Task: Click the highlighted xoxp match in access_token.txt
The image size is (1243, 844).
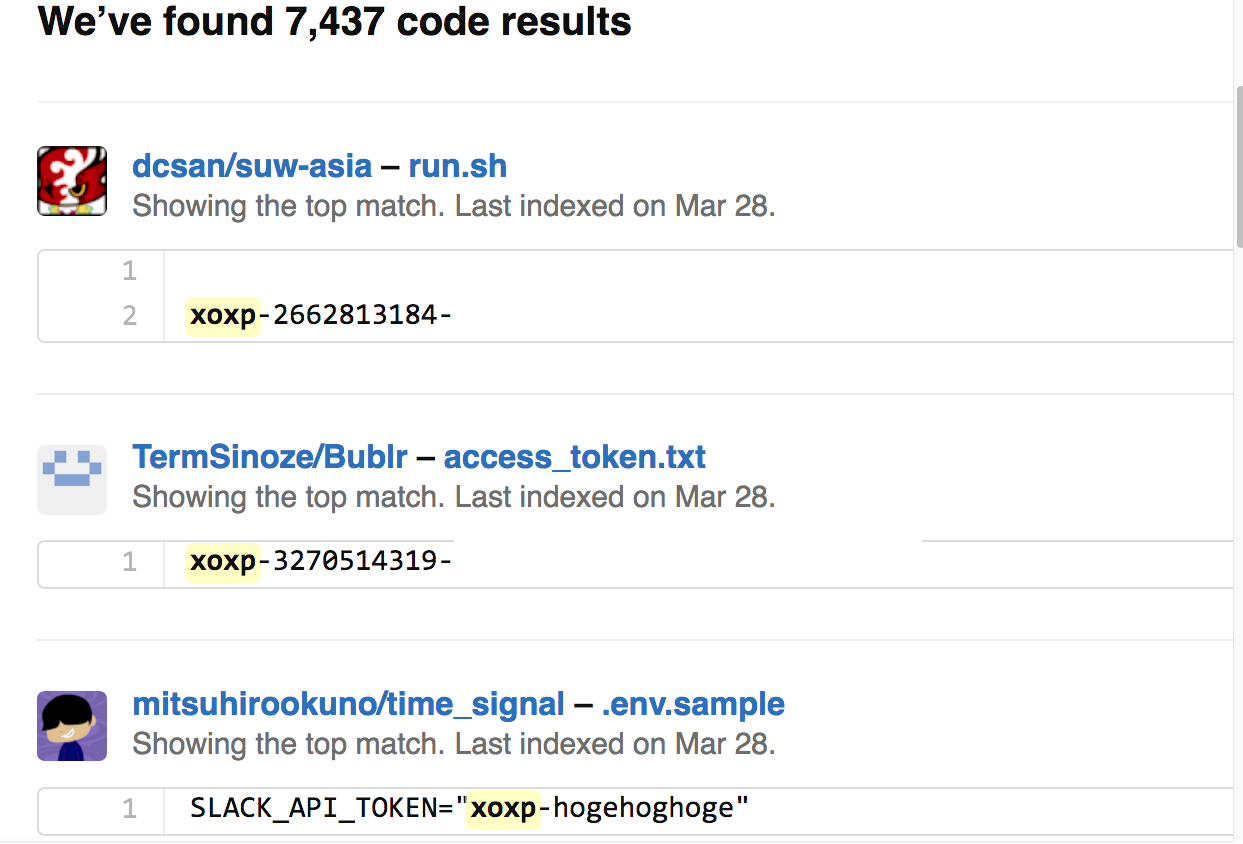Action: [x=223, y=562]
